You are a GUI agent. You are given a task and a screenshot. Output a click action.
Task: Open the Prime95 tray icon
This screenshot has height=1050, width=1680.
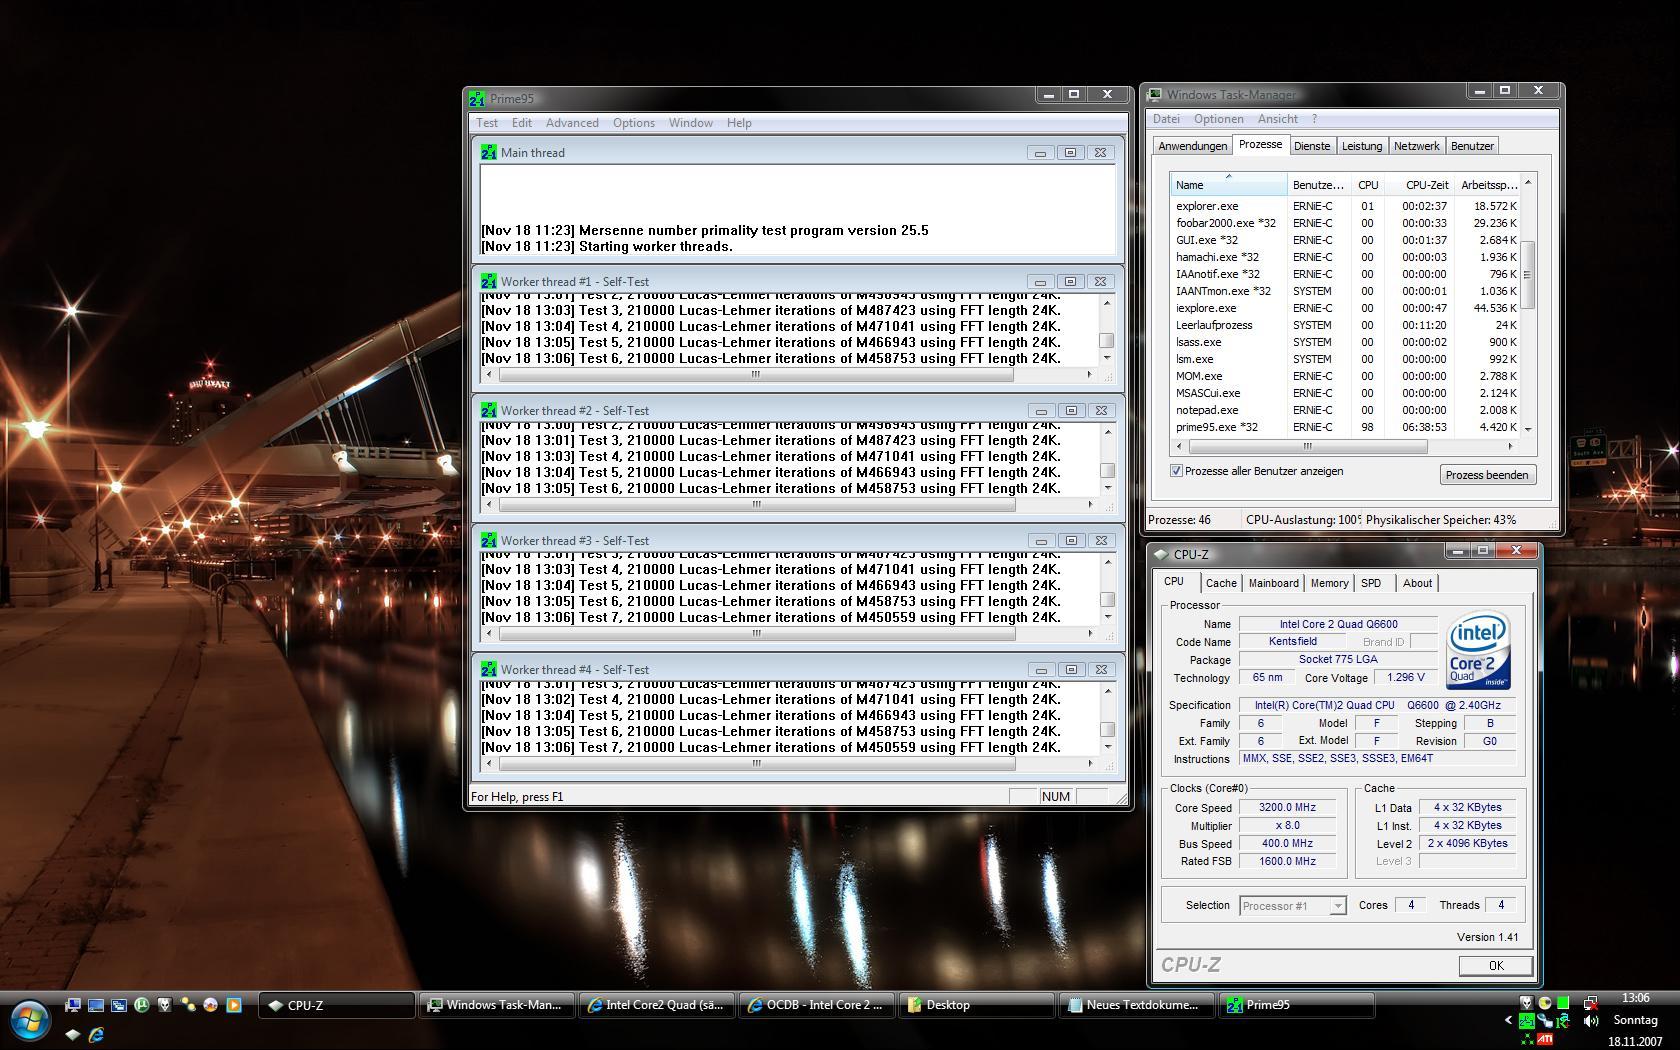pos(1527,1021)
